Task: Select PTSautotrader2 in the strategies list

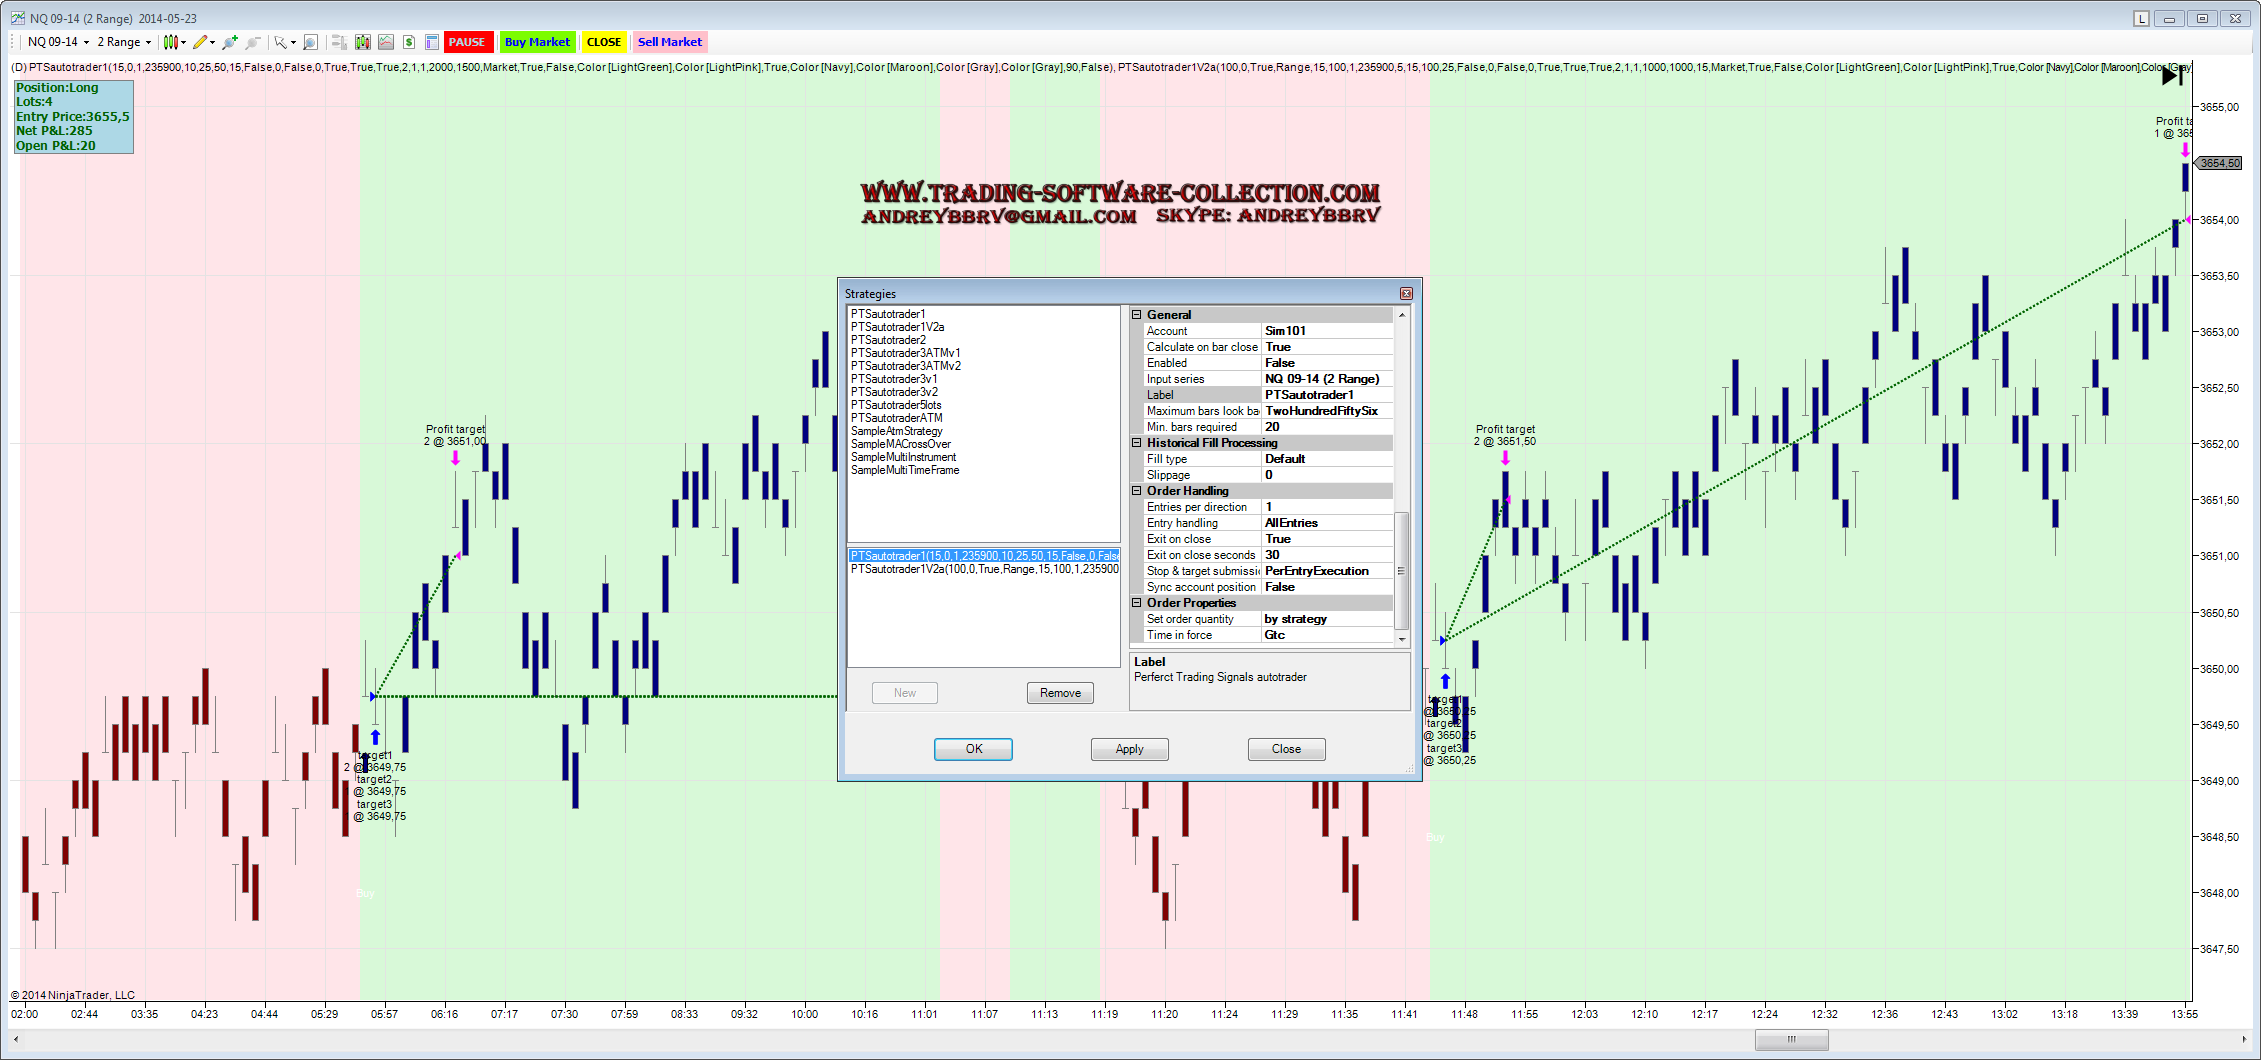Action: (888, 340)
